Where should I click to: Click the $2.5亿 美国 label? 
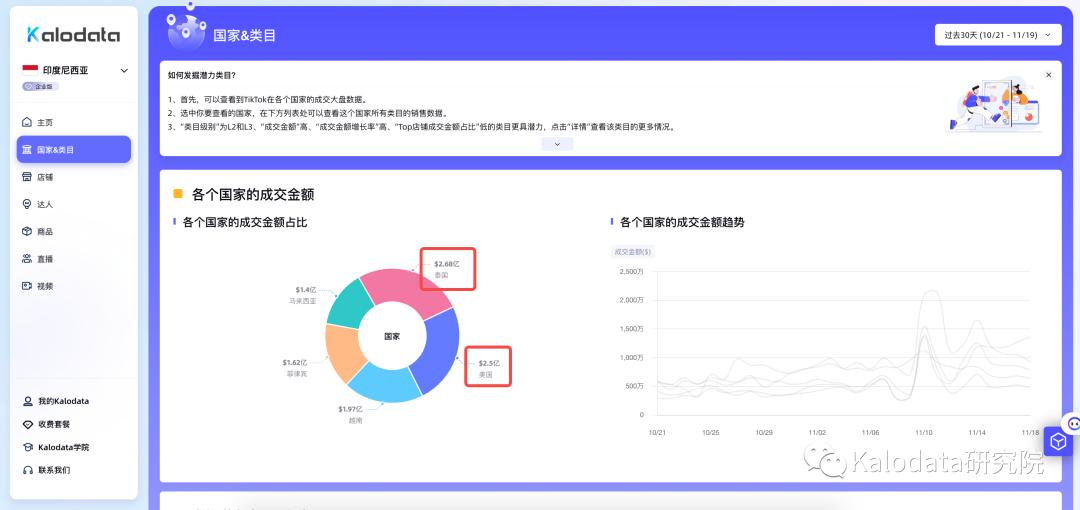[489, 368]
